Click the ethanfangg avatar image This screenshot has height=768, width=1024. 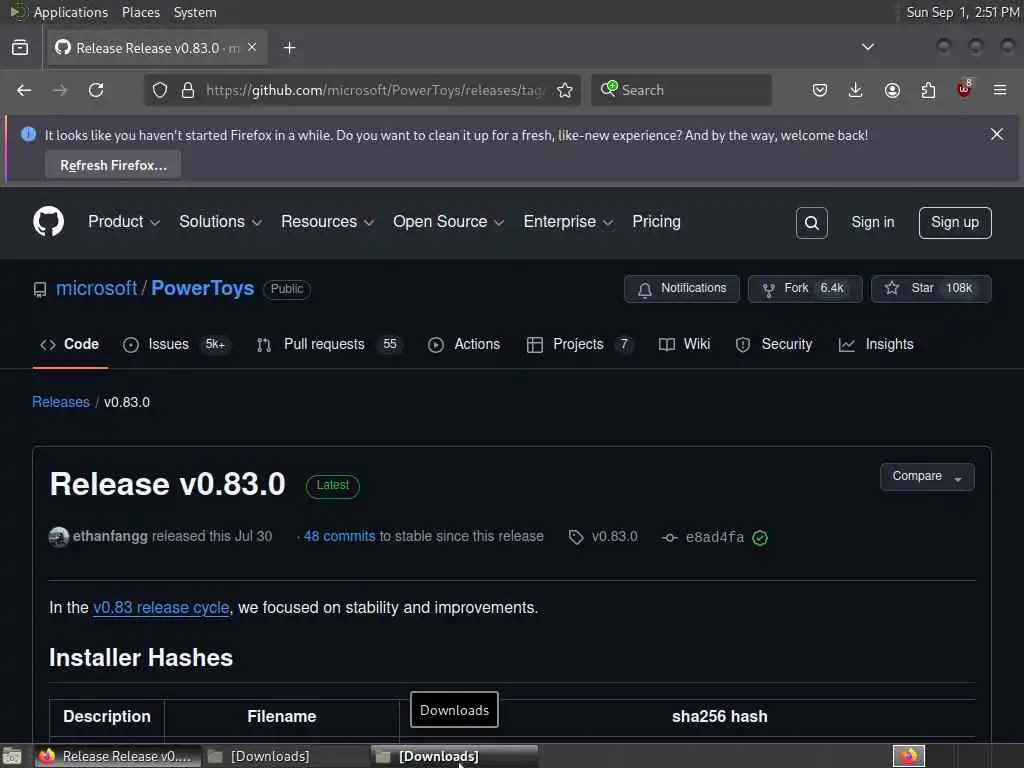point(59,537)
